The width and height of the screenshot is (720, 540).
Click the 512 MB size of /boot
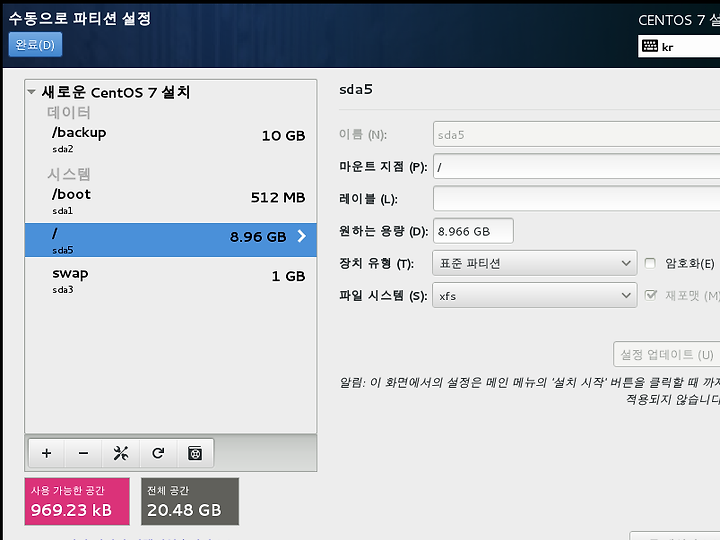point(278,198)
